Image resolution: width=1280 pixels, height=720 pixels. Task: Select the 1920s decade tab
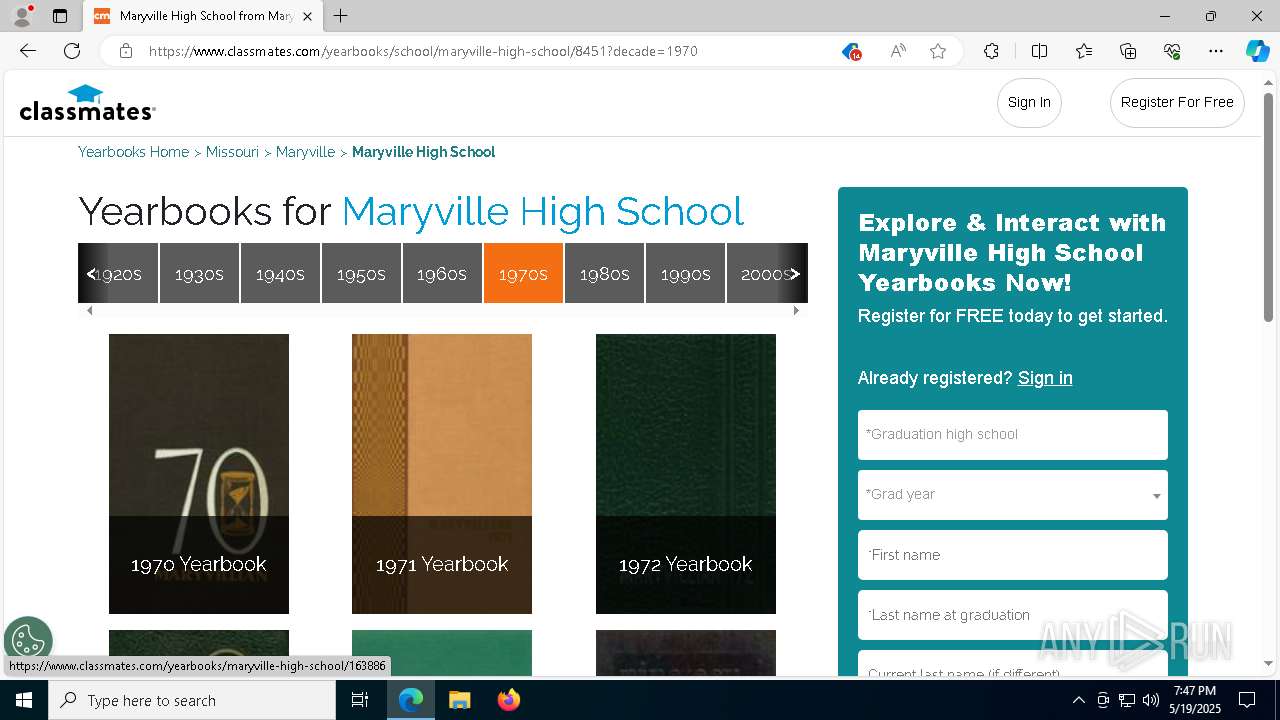pyautogui.click(x=118, y=273)
